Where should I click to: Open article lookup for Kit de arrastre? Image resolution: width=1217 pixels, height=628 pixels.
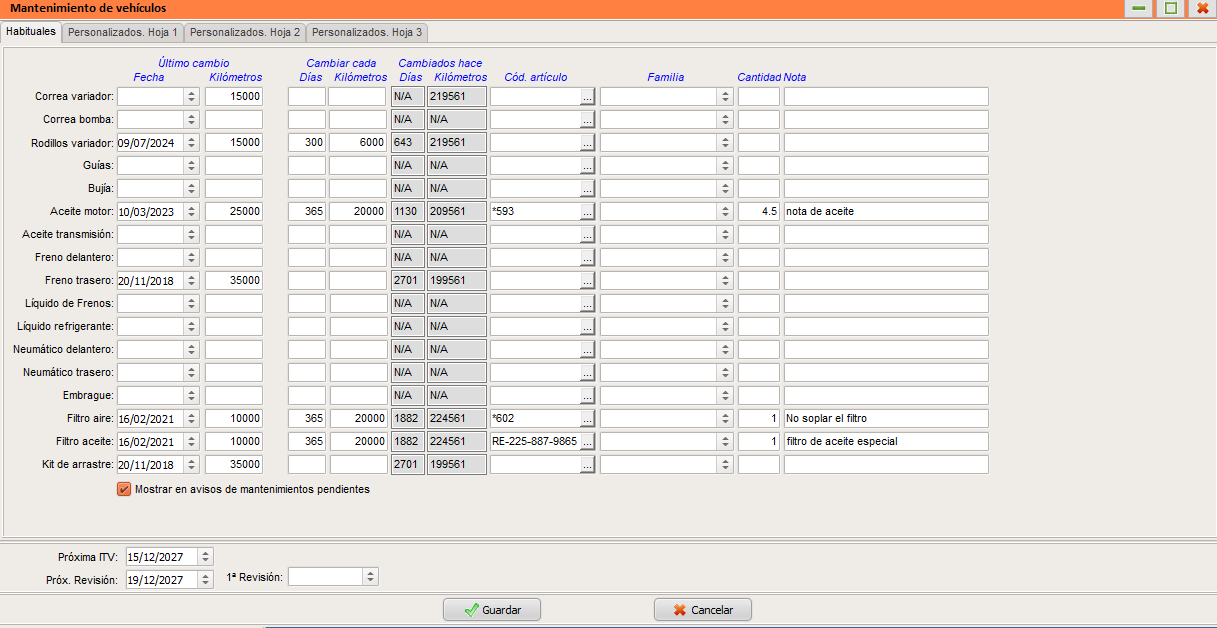coord(588,465)
